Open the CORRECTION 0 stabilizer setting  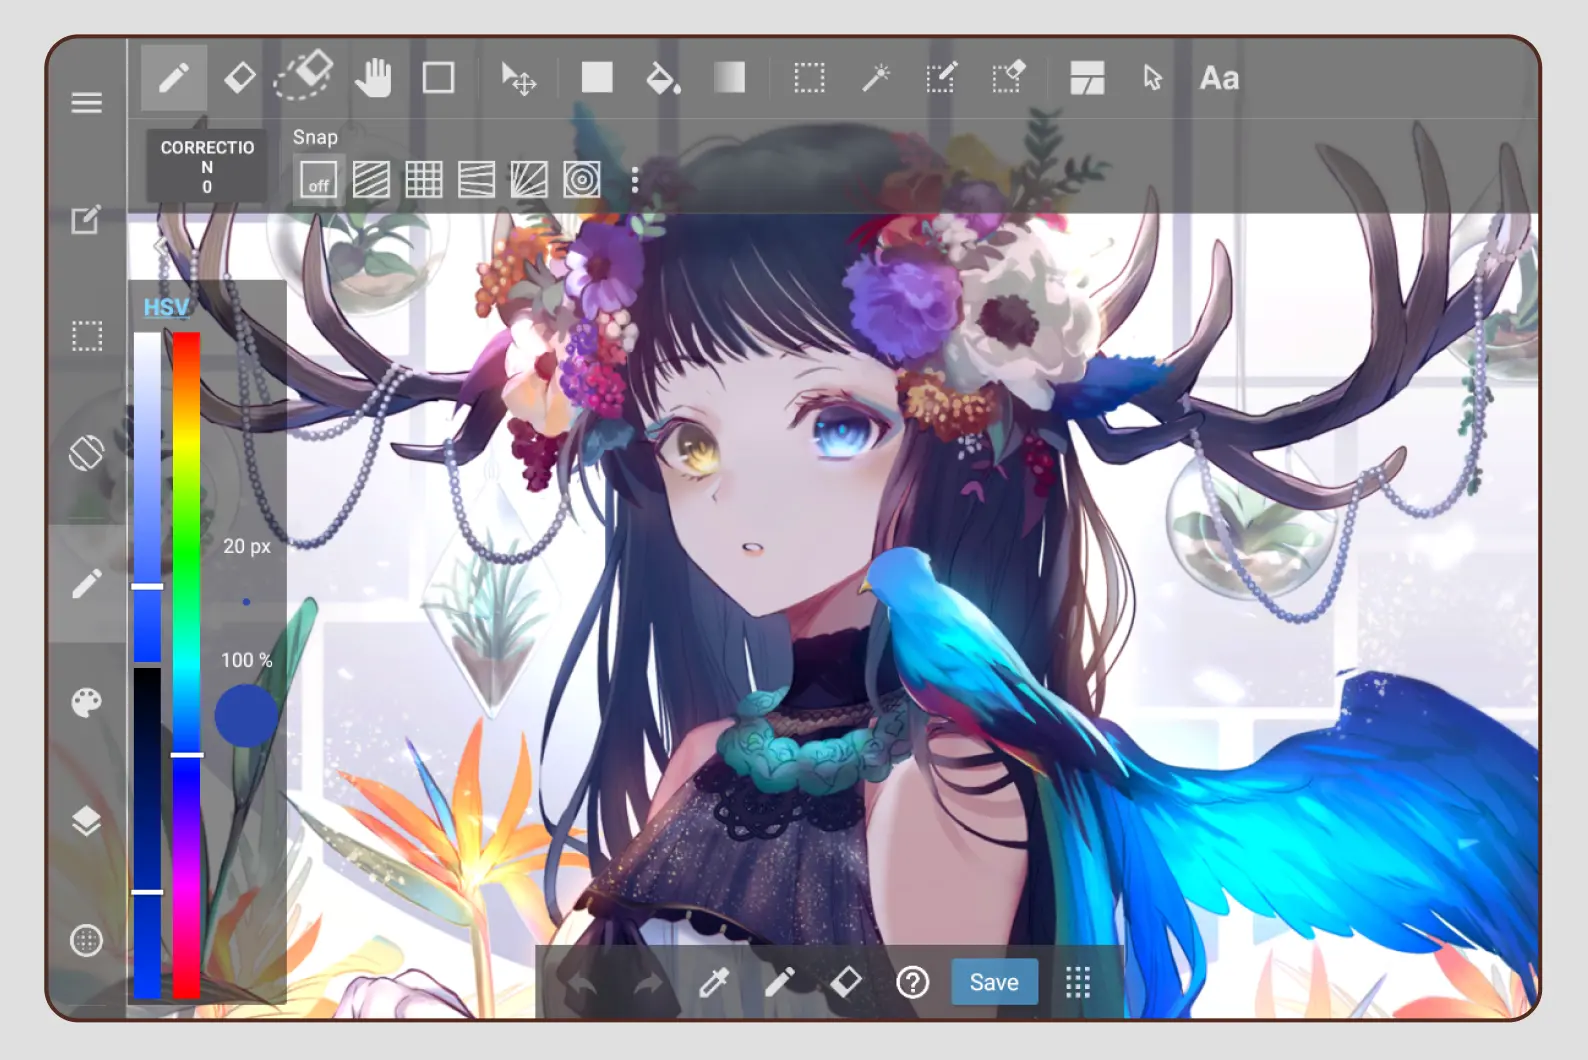pos(207,166)
